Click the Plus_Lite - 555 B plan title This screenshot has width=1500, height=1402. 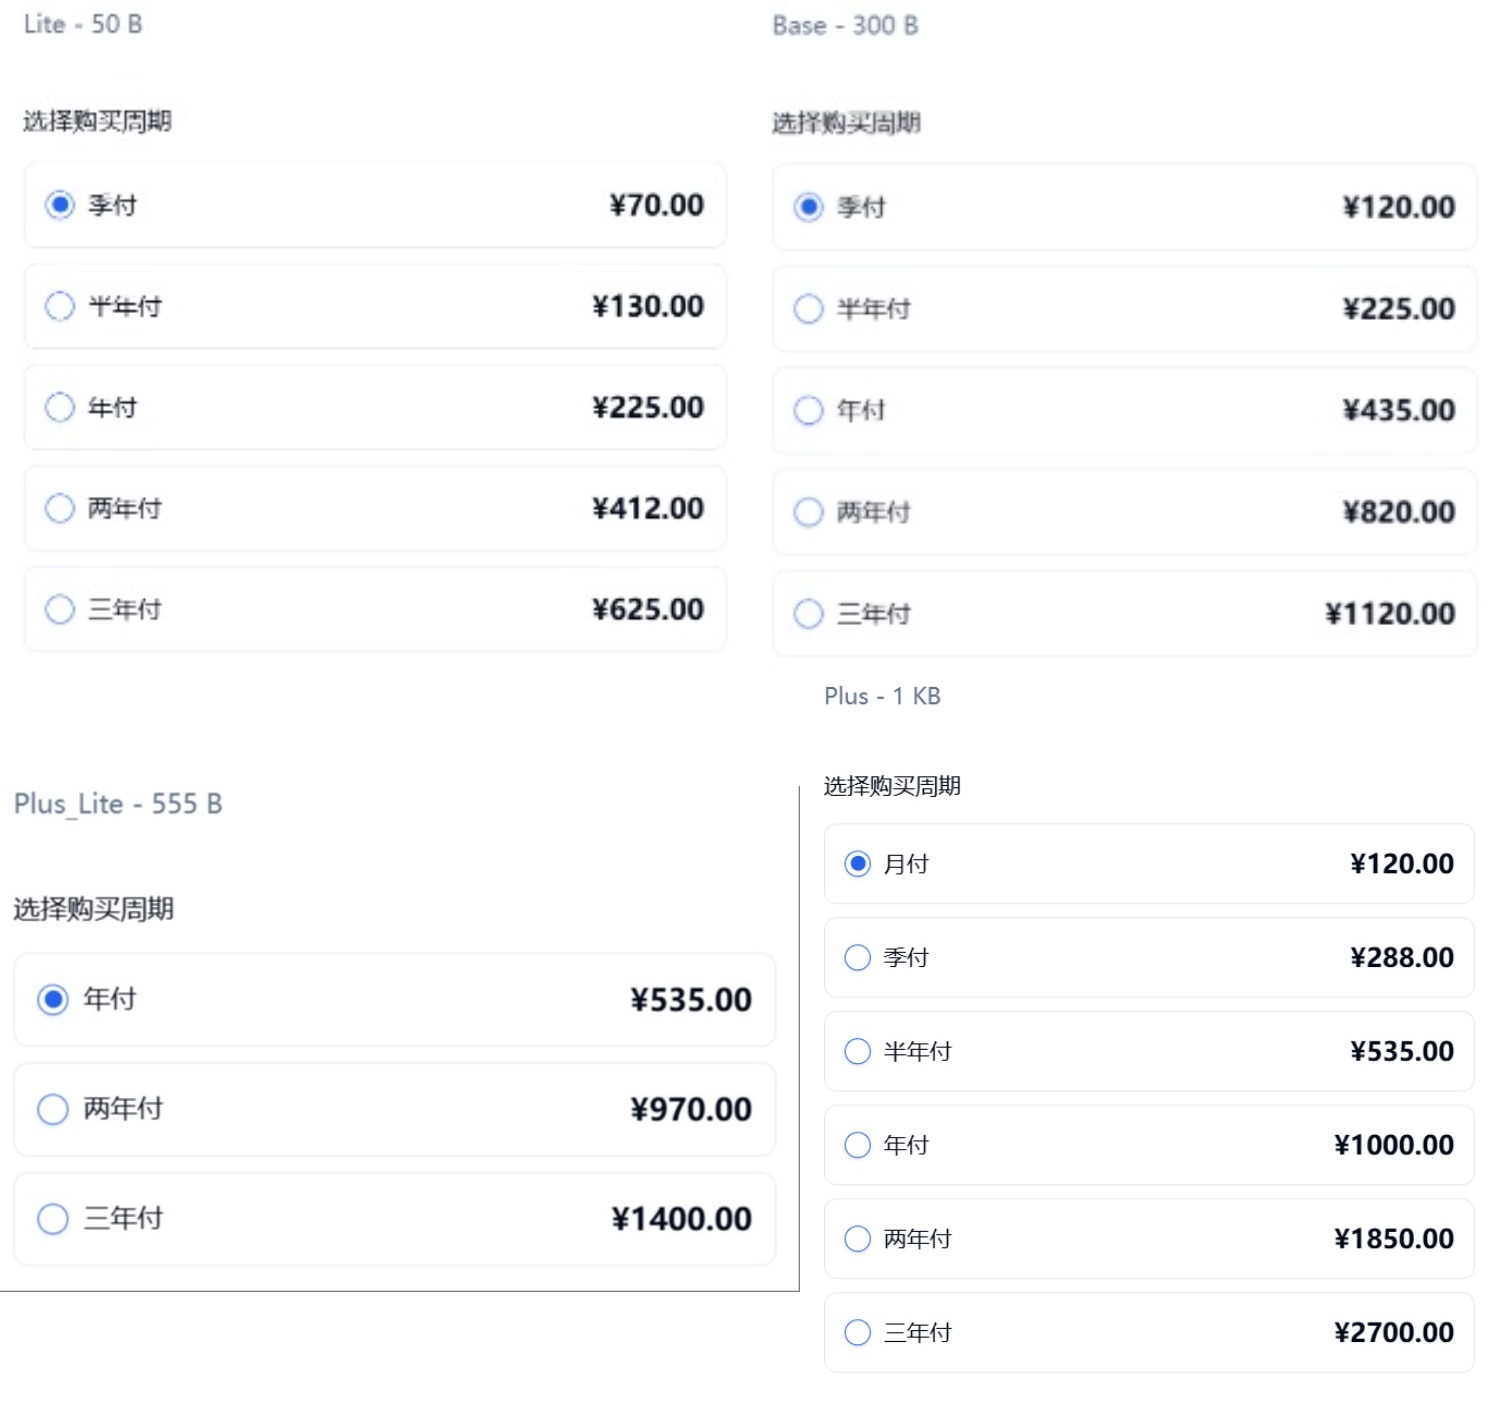click(118, 804)
